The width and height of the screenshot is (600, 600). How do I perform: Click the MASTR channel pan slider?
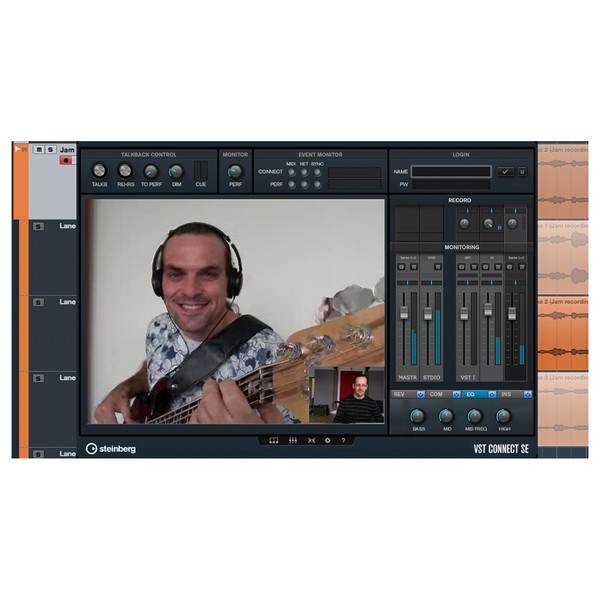point(408,282)
